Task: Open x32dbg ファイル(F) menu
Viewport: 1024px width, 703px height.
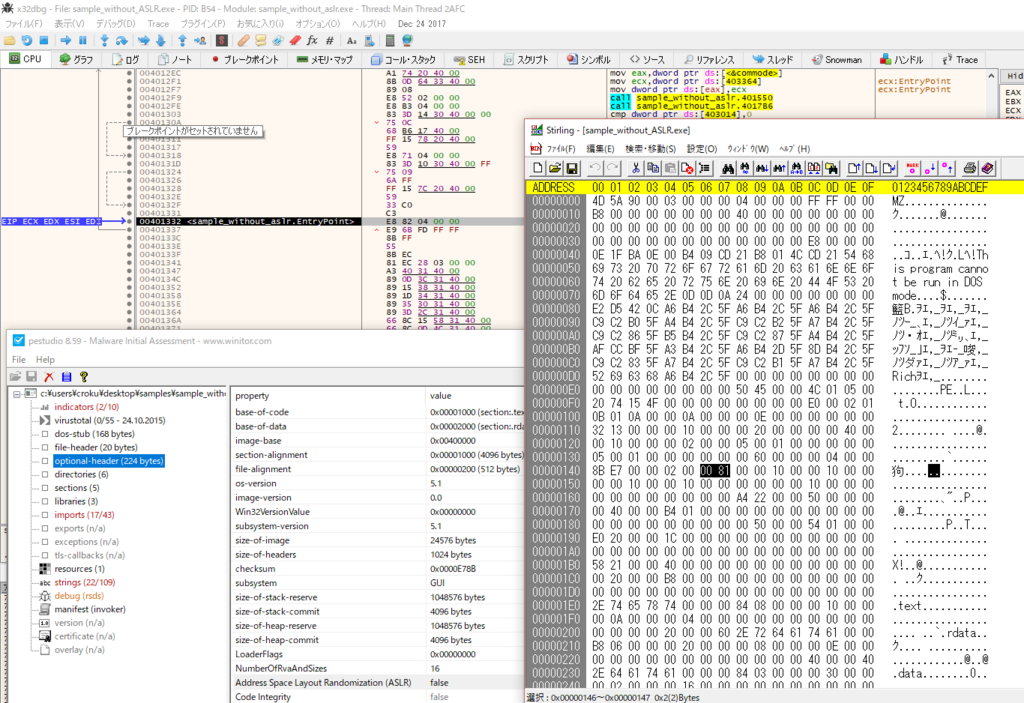Action: [x=24, y=24]
